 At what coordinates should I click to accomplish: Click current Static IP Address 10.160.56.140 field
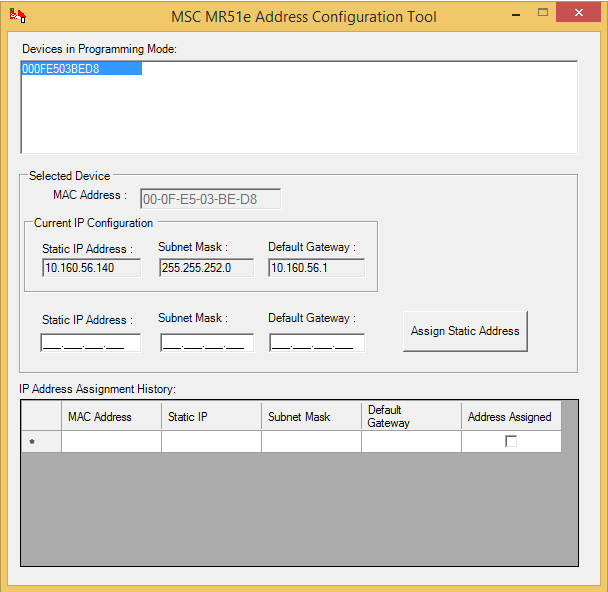(91, 268)
